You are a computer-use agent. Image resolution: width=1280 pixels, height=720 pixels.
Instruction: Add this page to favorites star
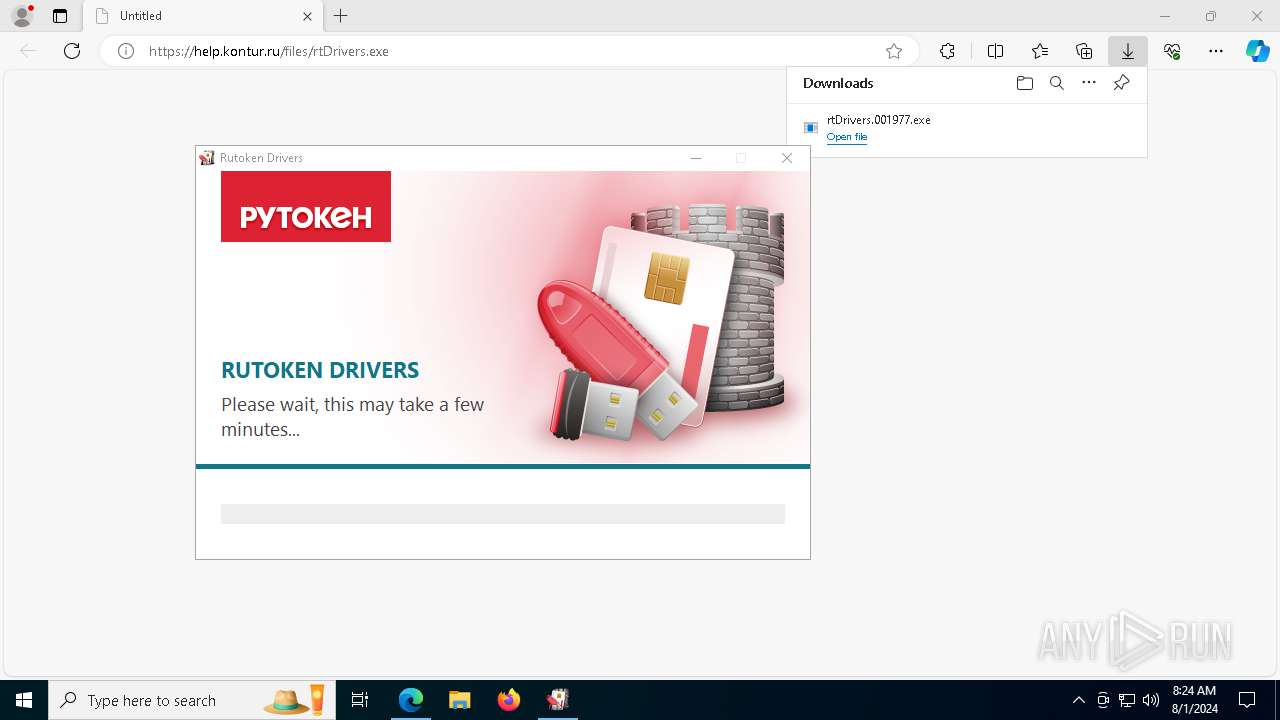[894, 51]
